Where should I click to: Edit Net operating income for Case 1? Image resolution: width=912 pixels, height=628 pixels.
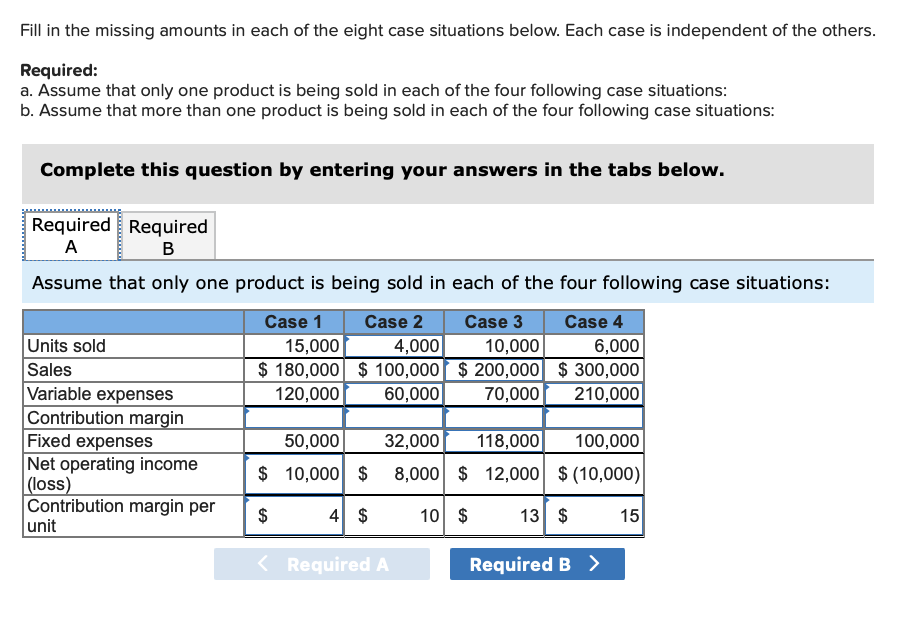(x=291, y=473)
